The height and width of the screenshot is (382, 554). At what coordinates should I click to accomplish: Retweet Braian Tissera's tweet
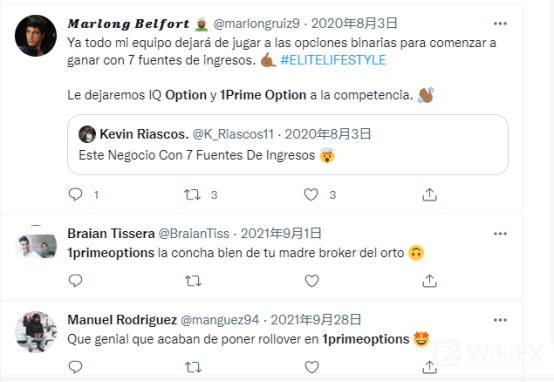click(x=193, y=281)
